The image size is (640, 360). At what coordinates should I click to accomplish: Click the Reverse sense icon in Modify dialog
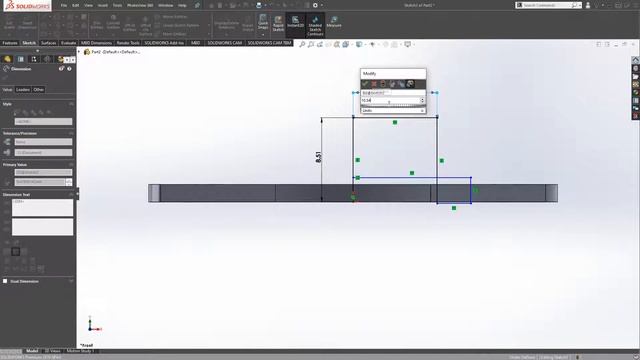click(x=392, y=84)
